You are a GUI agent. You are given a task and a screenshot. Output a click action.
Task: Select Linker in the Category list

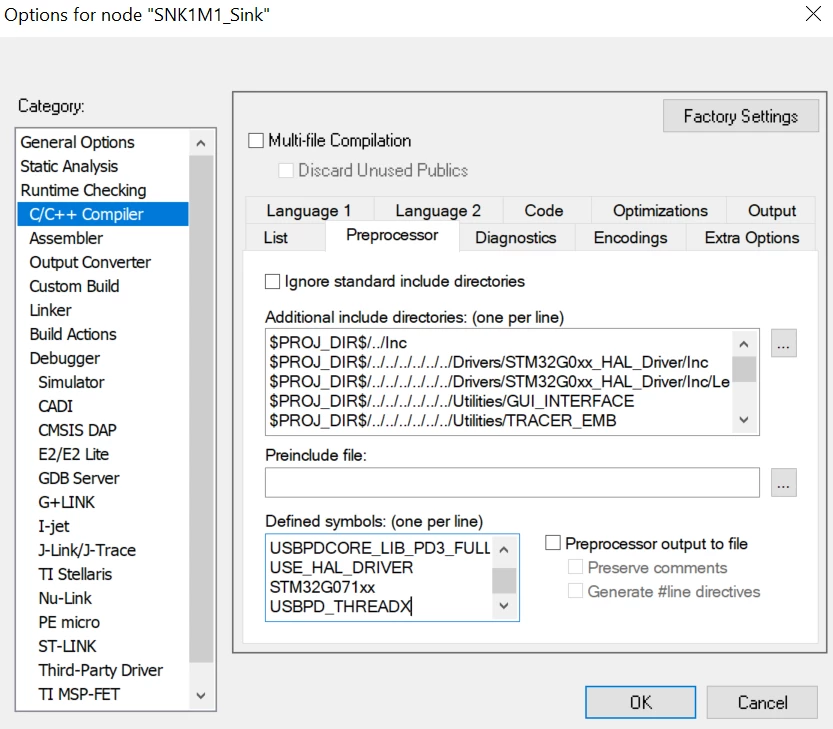[x=50, y=310]
